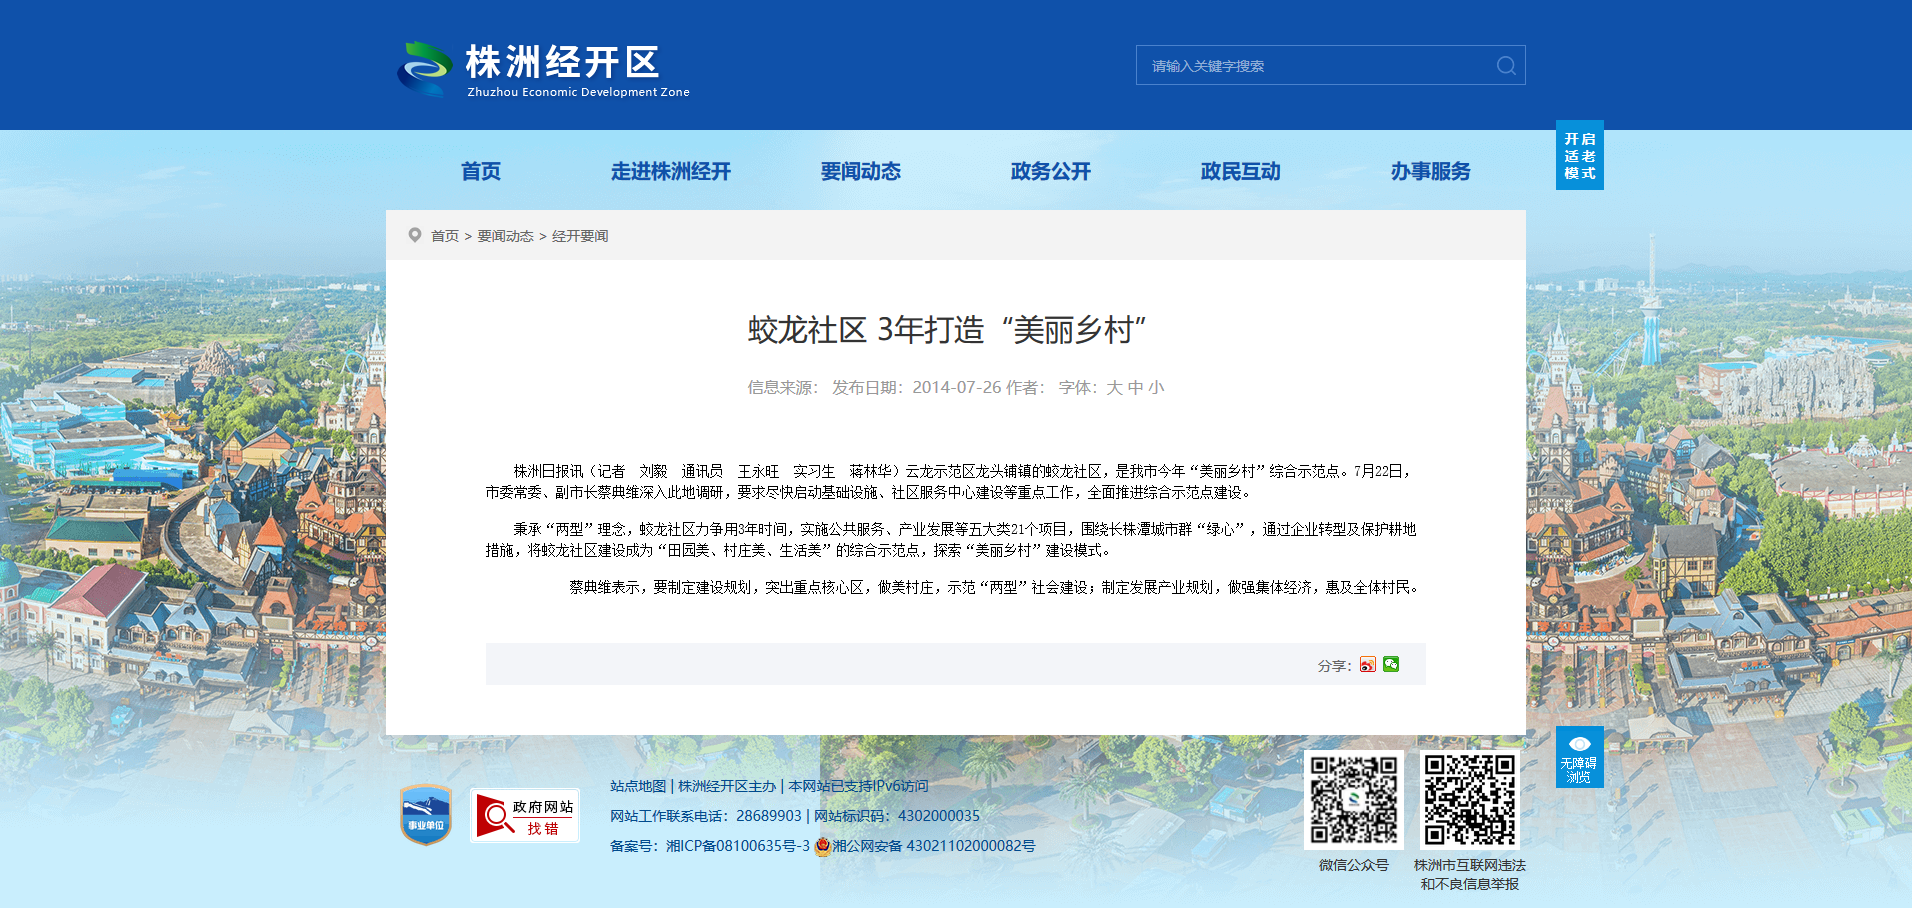Share article via WeChat icon
1912x908 pixels.
(x=1391, y=665)
